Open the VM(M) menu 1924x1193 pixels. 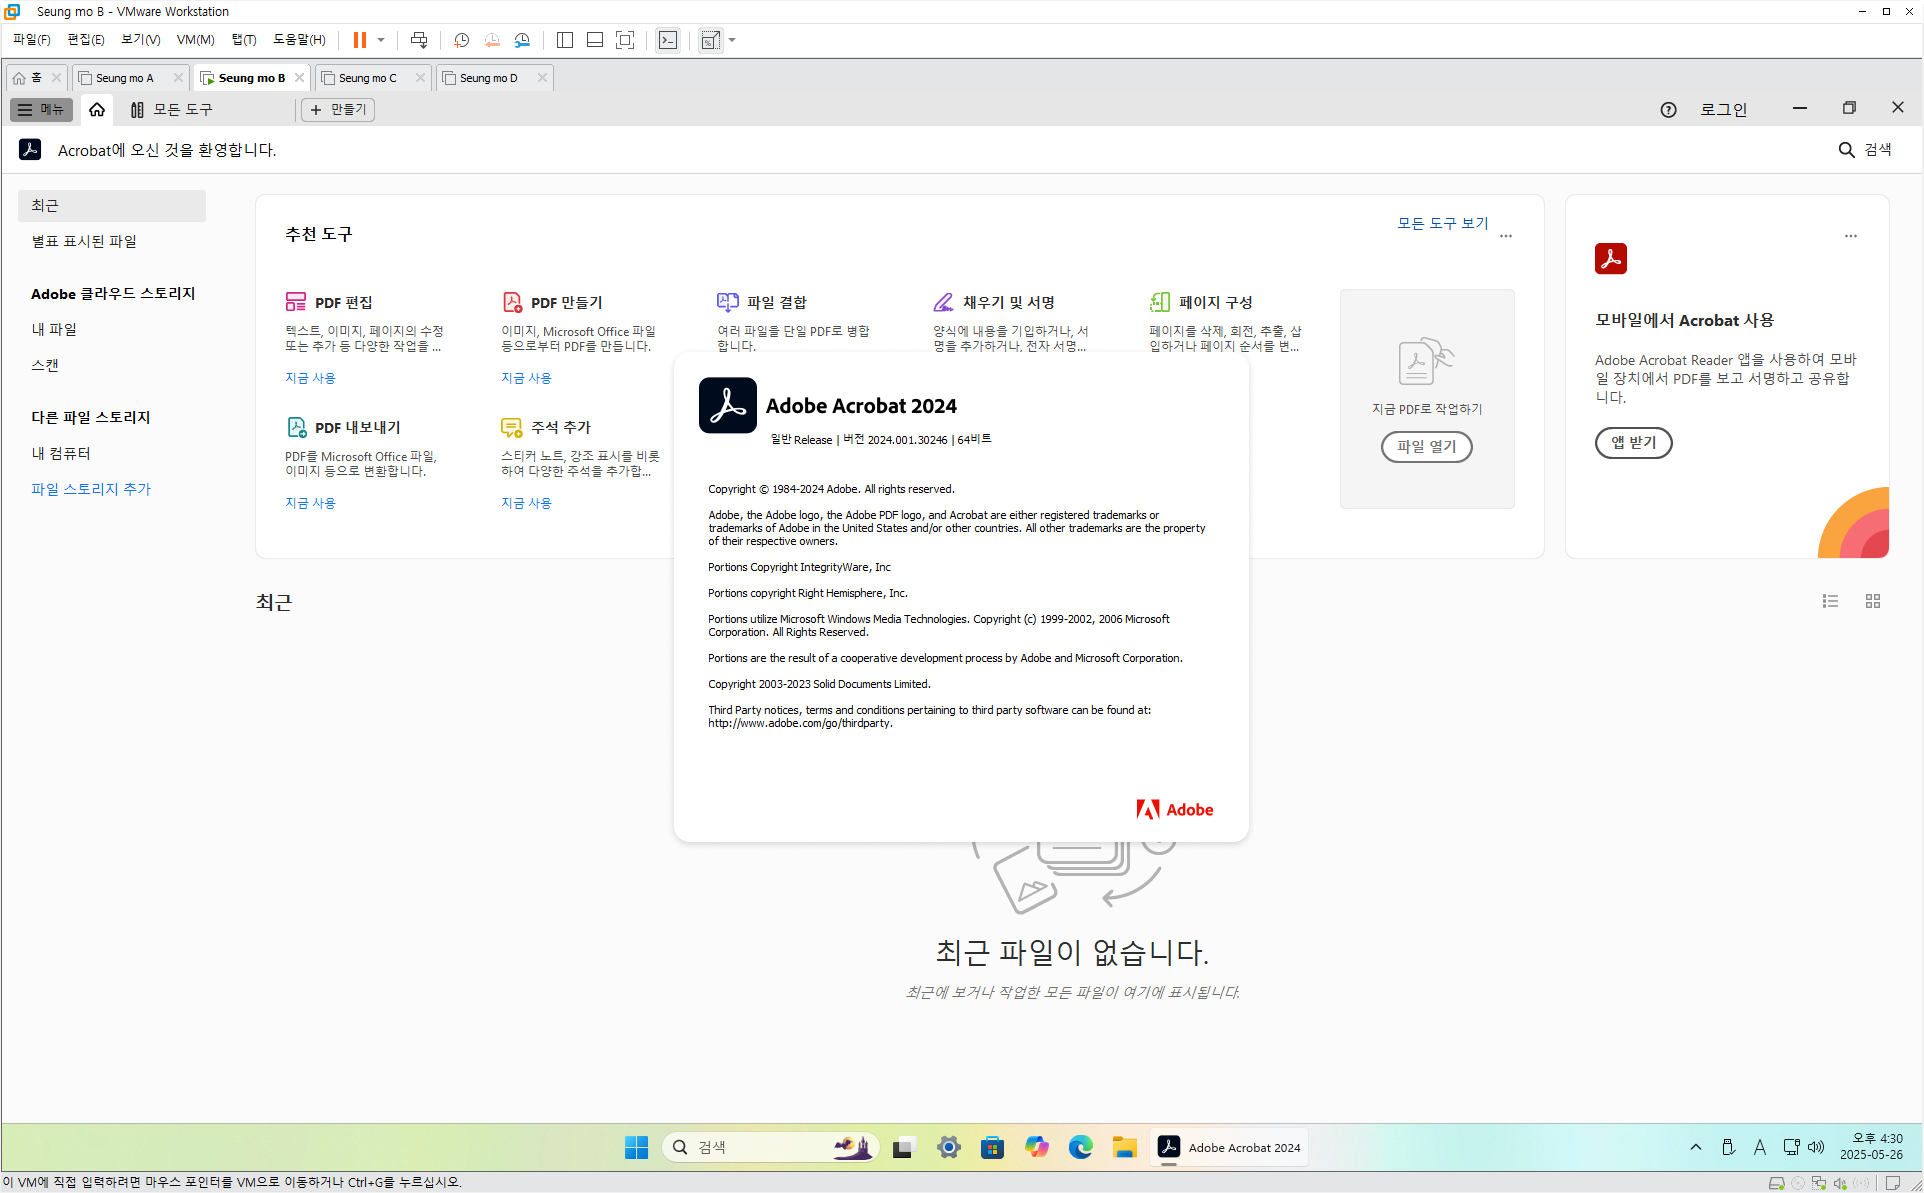(x=195, y=40)
